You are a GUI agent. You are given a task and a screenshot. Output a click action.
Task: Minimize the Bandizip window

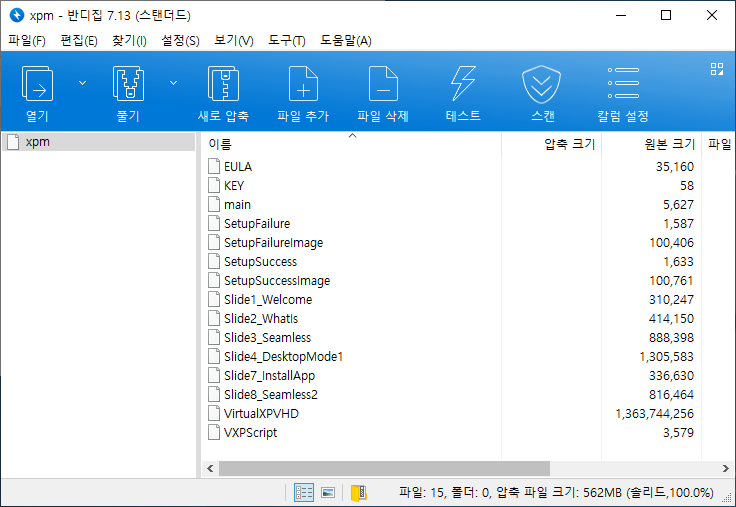pyautogui.click(x=621, y=15)
